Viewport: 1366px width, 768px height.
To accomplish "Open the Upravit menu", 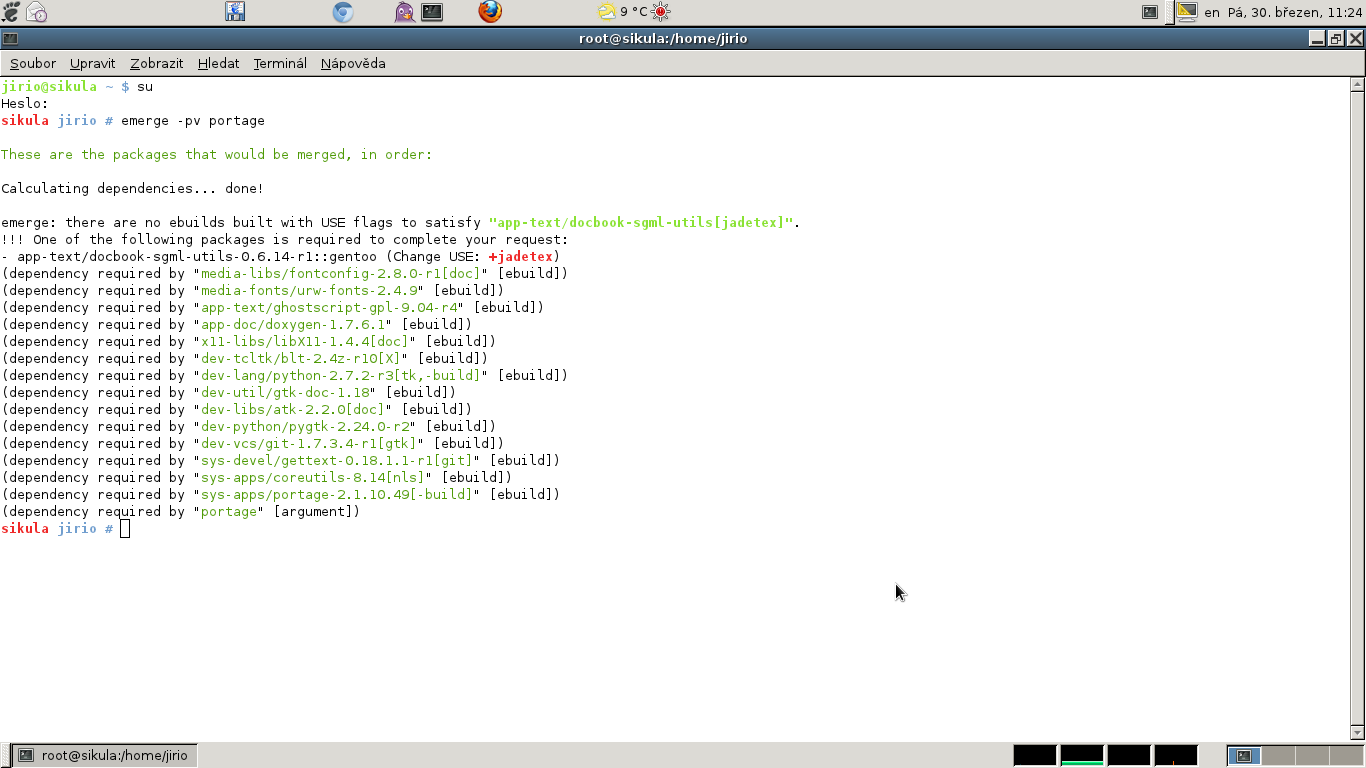I will pyautogui.click(x=93, y=63).
